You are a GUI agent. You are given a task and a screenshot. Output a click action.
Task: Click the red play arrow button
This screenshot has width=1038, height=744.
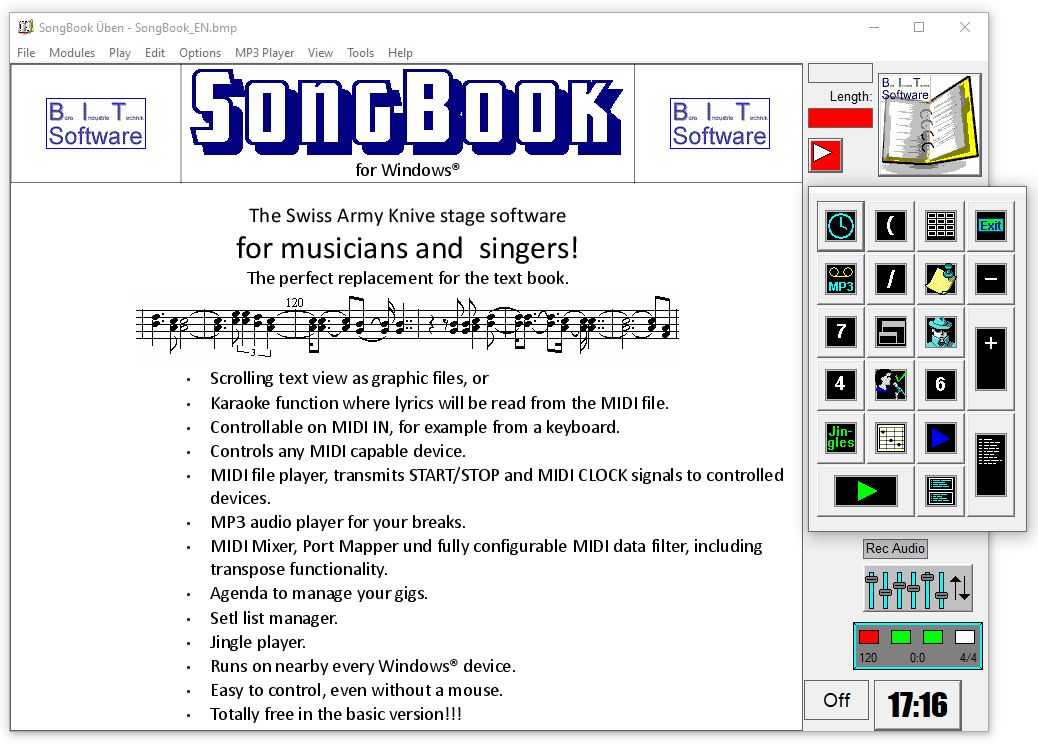click(x=825, y=155)
